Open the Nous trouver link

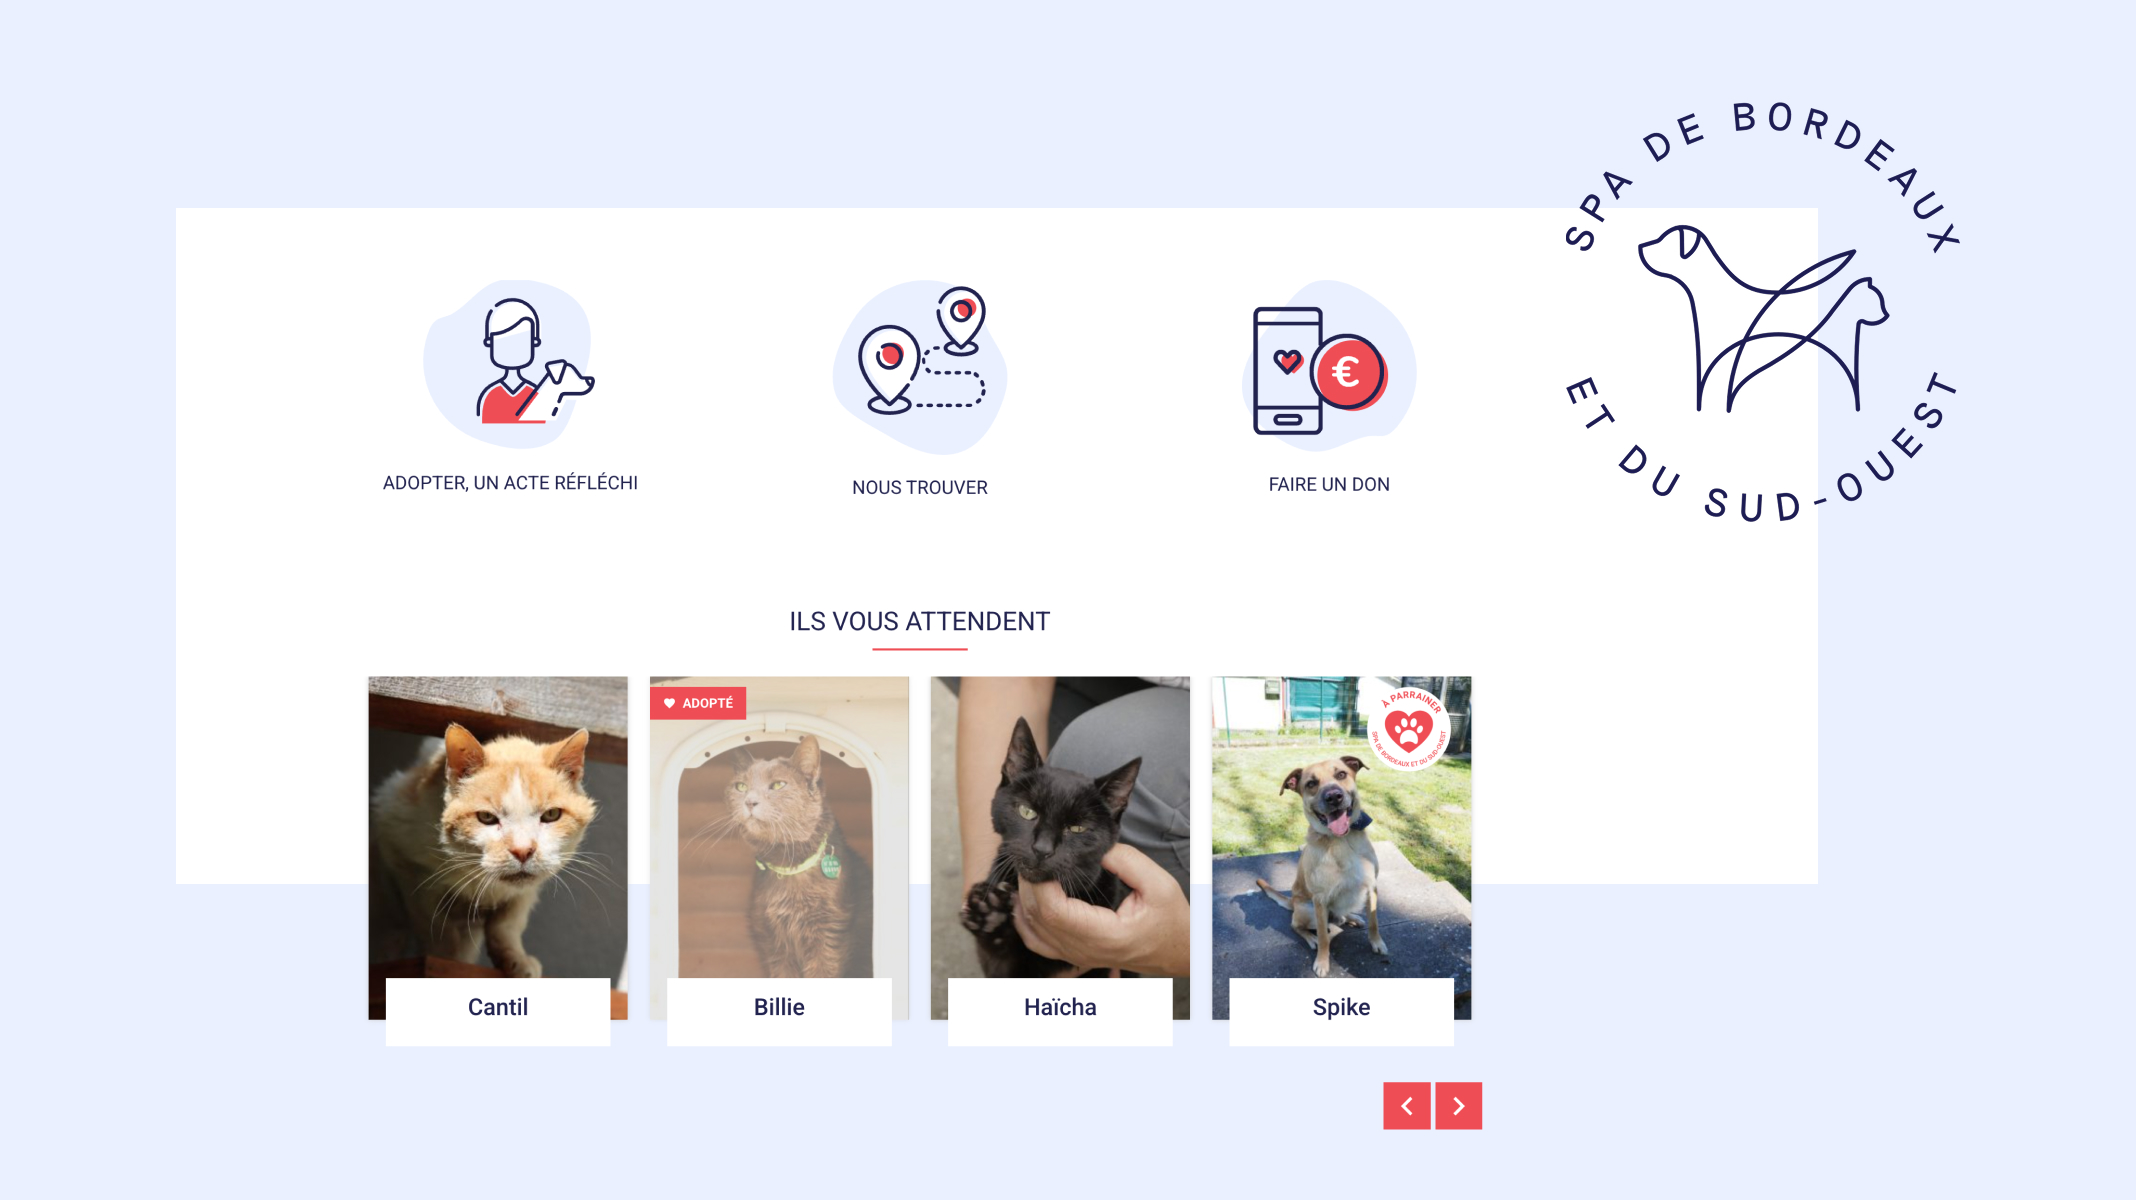920,488
